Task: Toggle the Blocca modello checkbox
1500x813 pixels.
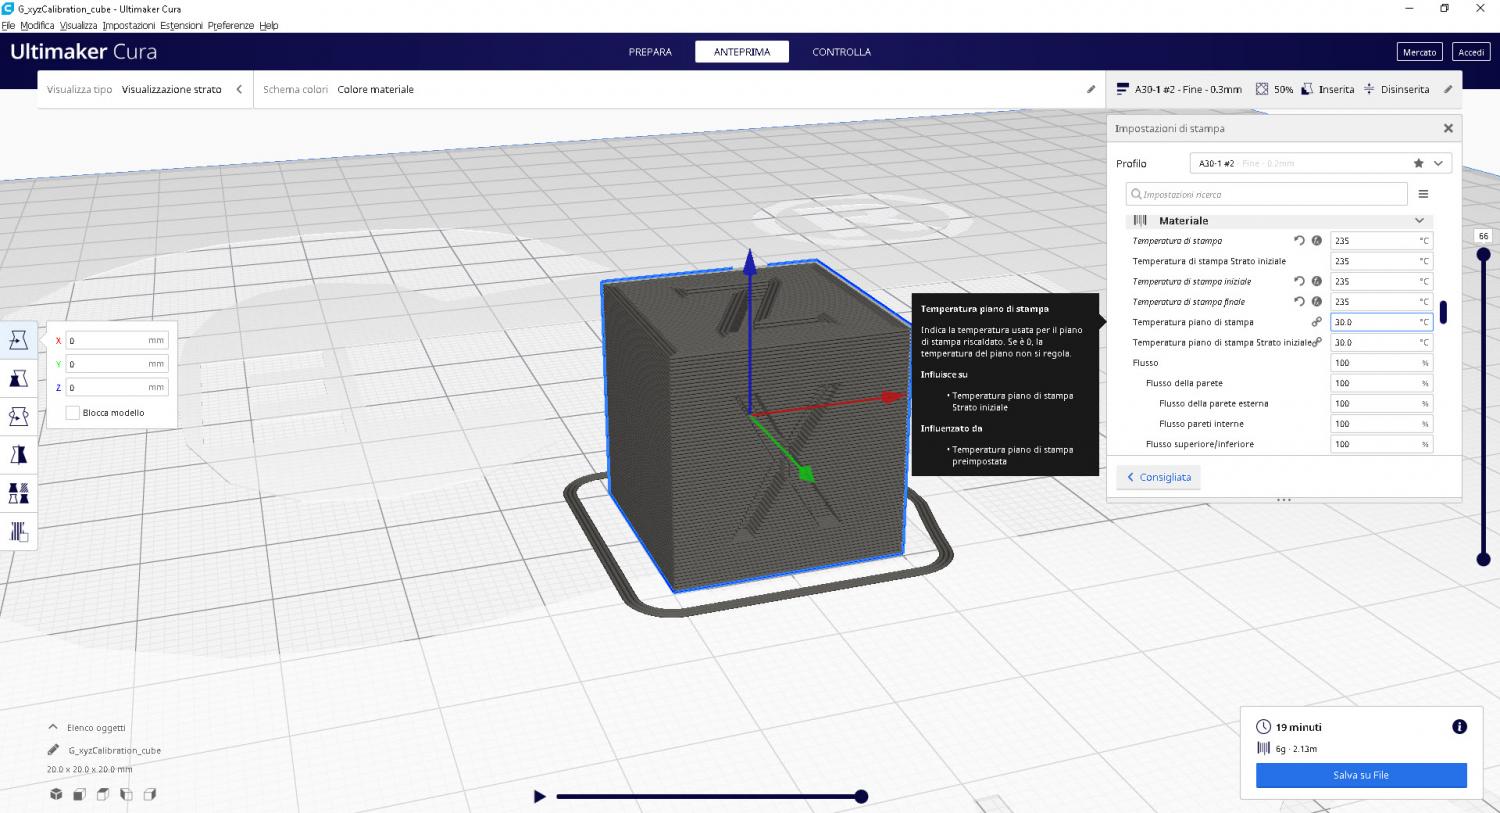Action: [72, 412]
